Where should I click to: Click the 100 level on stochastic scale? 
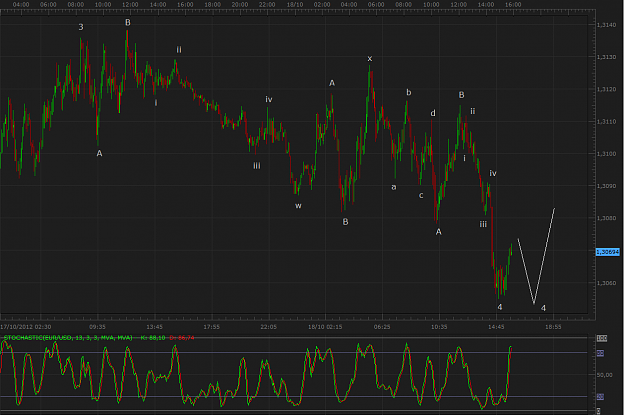pos(601,338)
